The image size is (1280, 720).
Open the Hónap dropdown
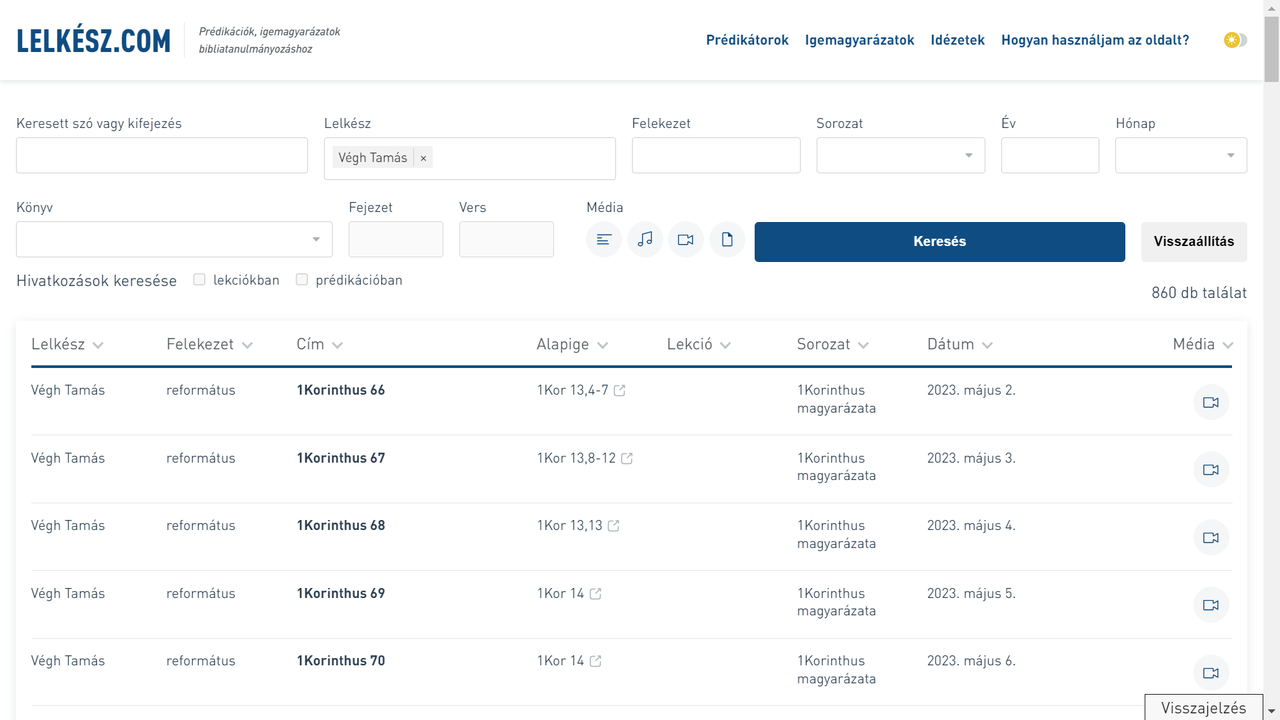tap(1181, 155)
